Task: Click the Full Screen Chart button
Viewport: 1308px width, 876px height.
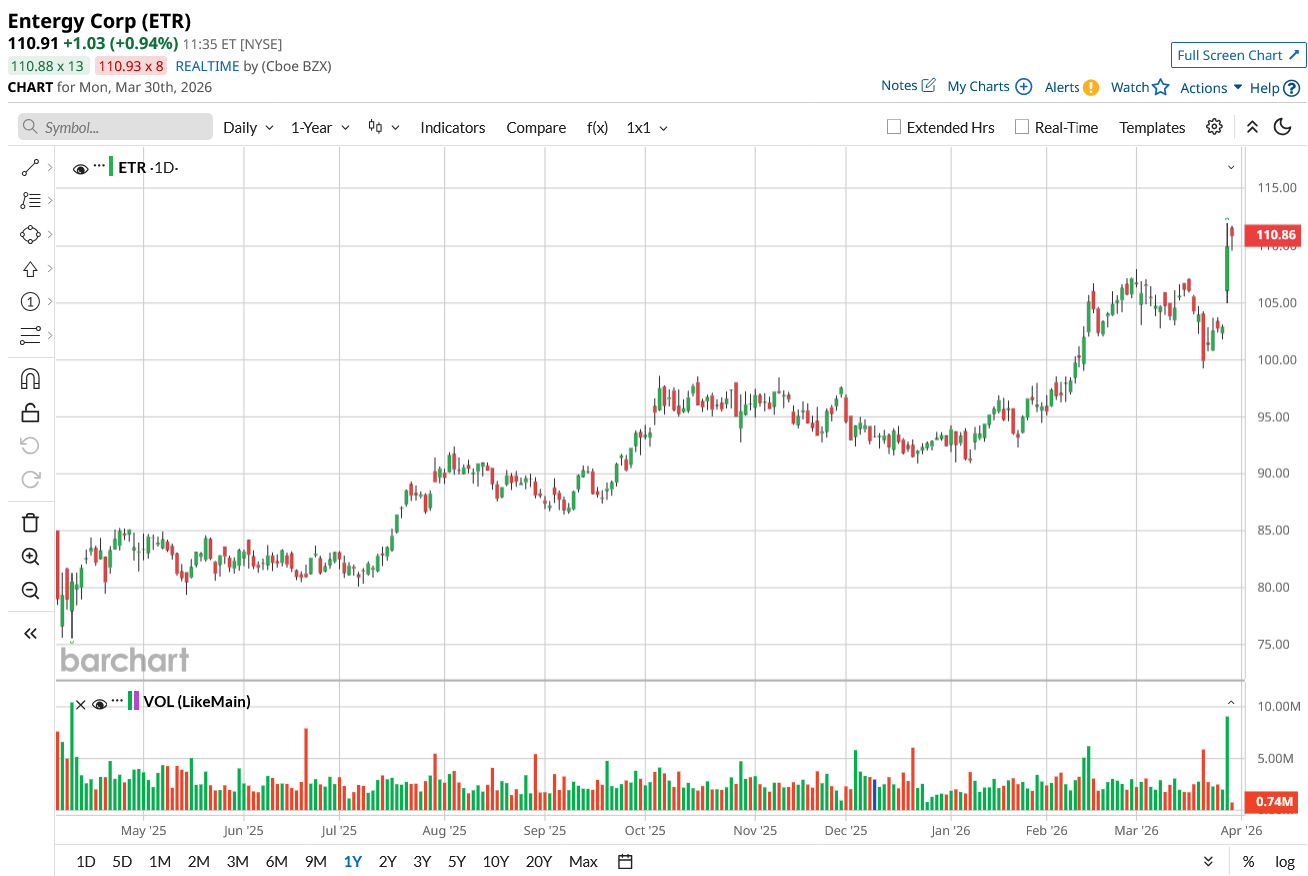Action: coord(1238,55)
